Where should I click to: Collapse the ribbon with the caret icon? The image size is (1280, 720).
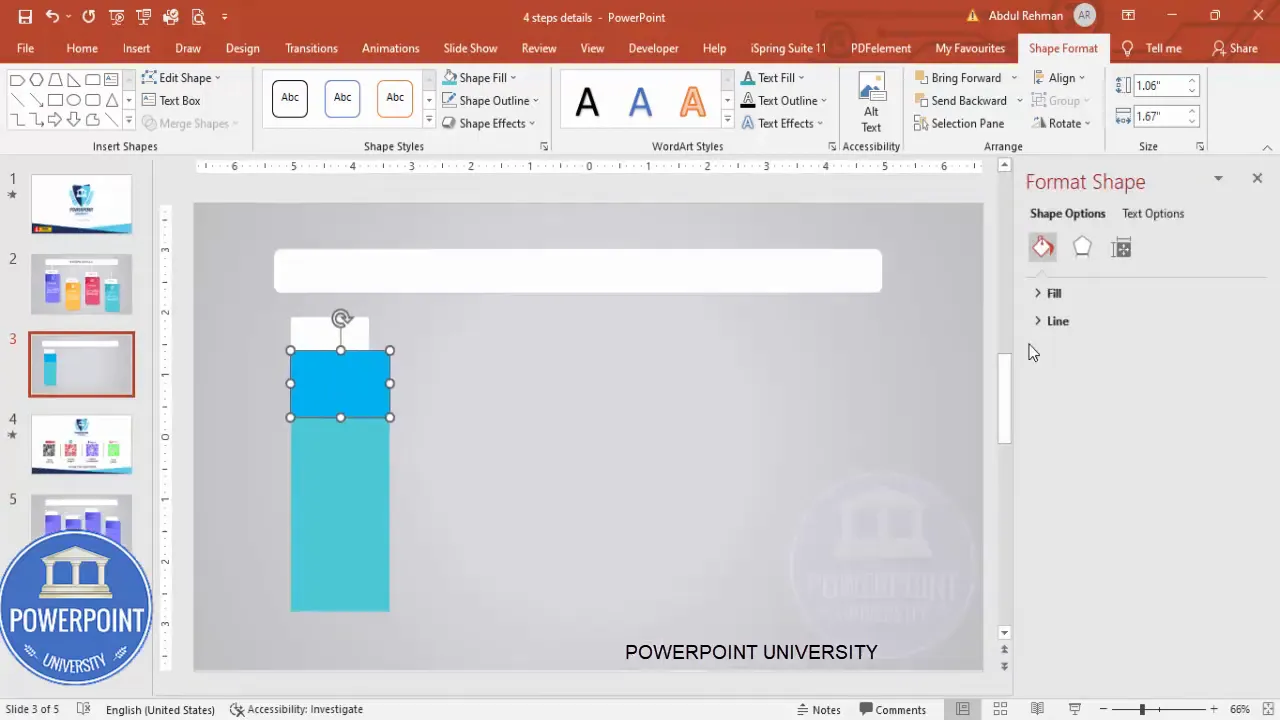pyautogui.click(x=1268, y=147)
